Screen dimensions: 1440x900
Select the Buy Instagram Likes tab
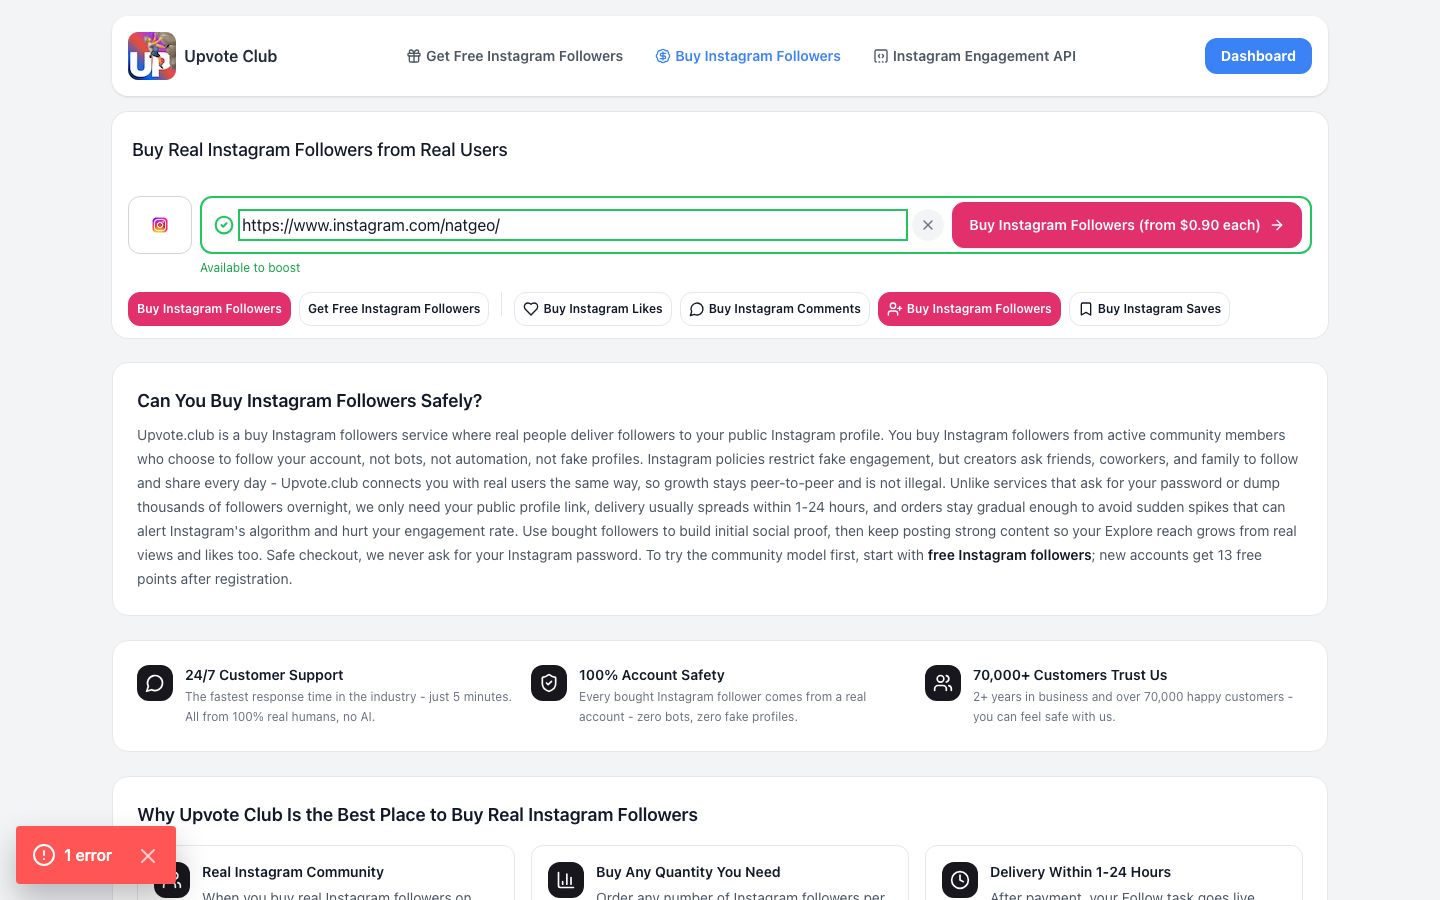[593, 309]
